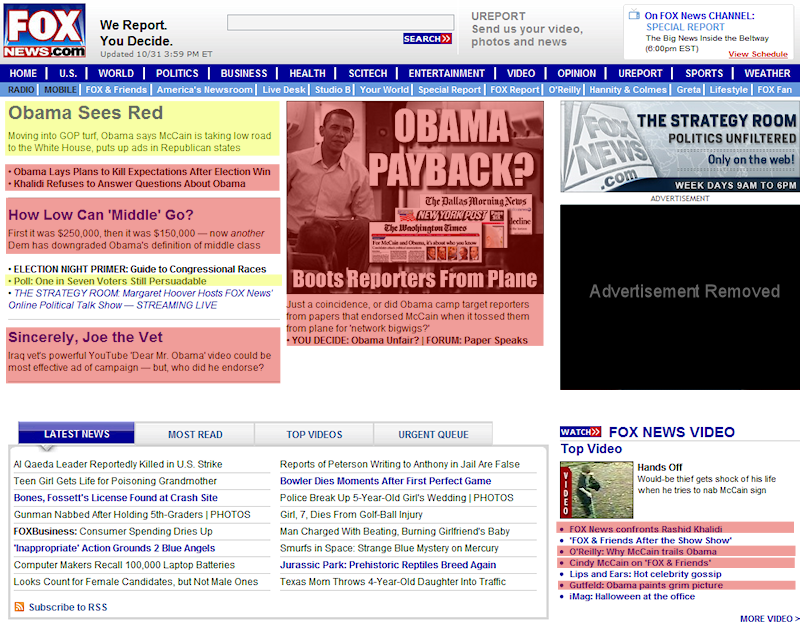Return to HOME in main navigation
800x626 pixels.
click(23, 73)
